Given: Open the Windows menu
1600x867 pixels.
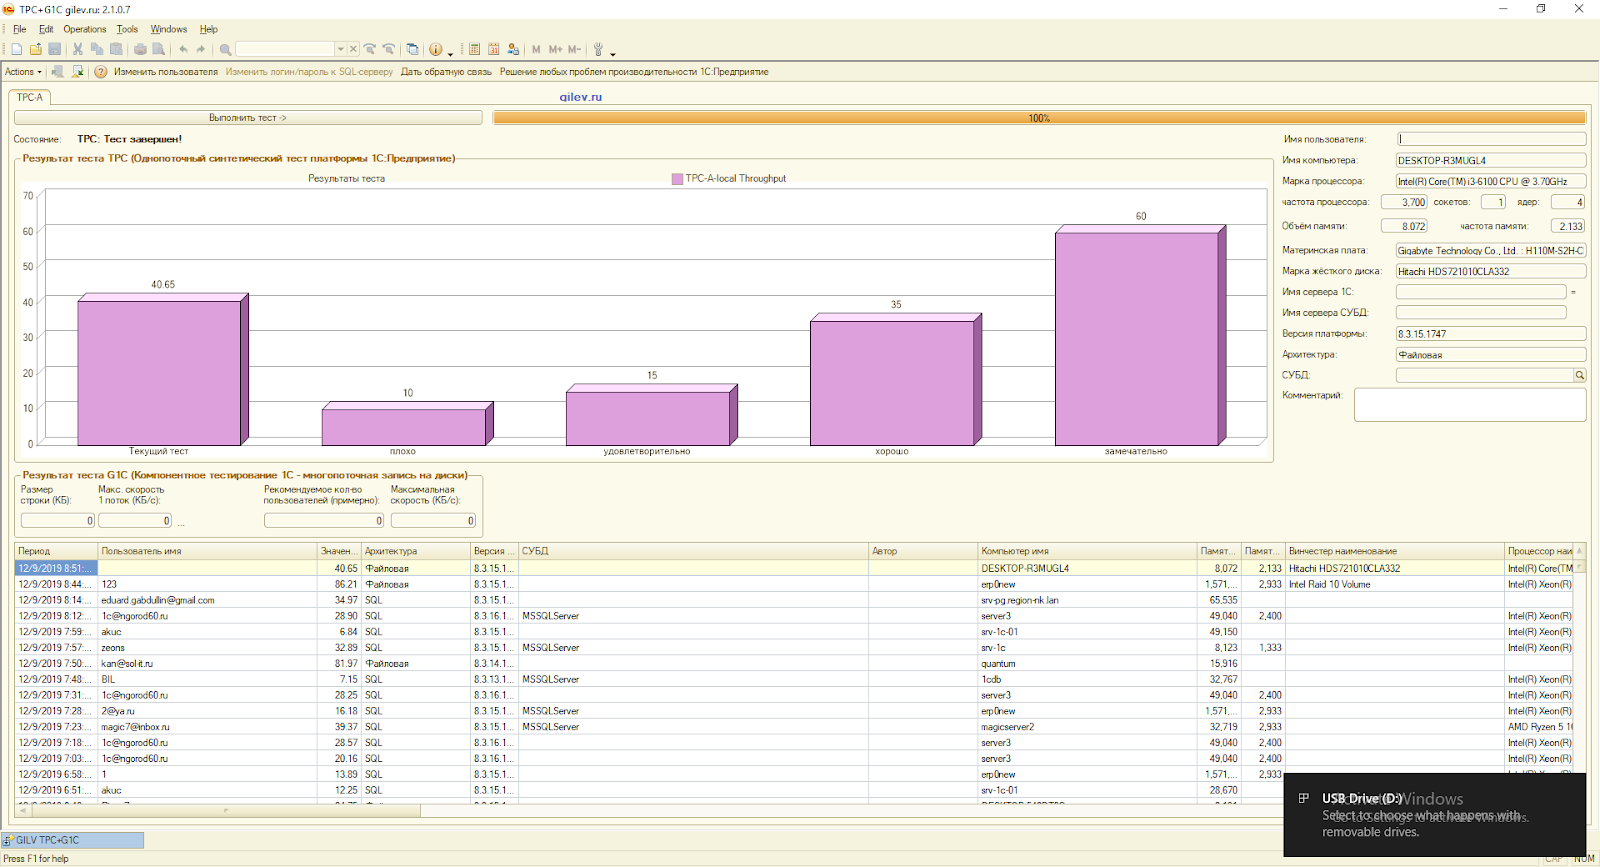Looking at the screenshot, I should [x=169, y=29].
